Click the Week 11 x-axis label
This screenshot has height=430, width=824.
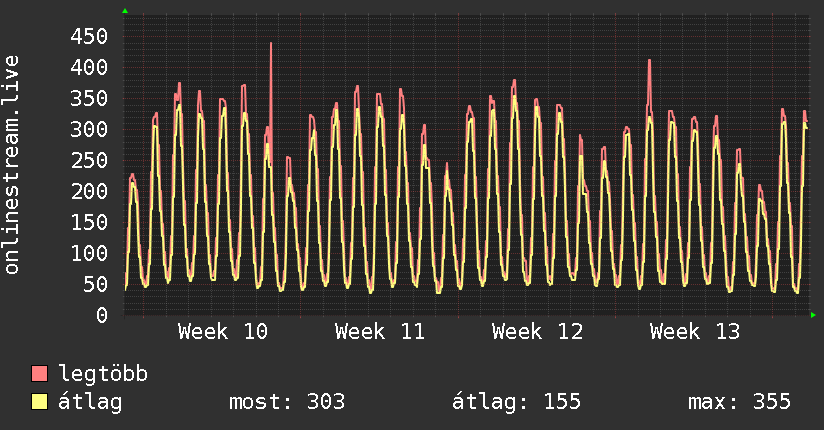coord(380,332)
